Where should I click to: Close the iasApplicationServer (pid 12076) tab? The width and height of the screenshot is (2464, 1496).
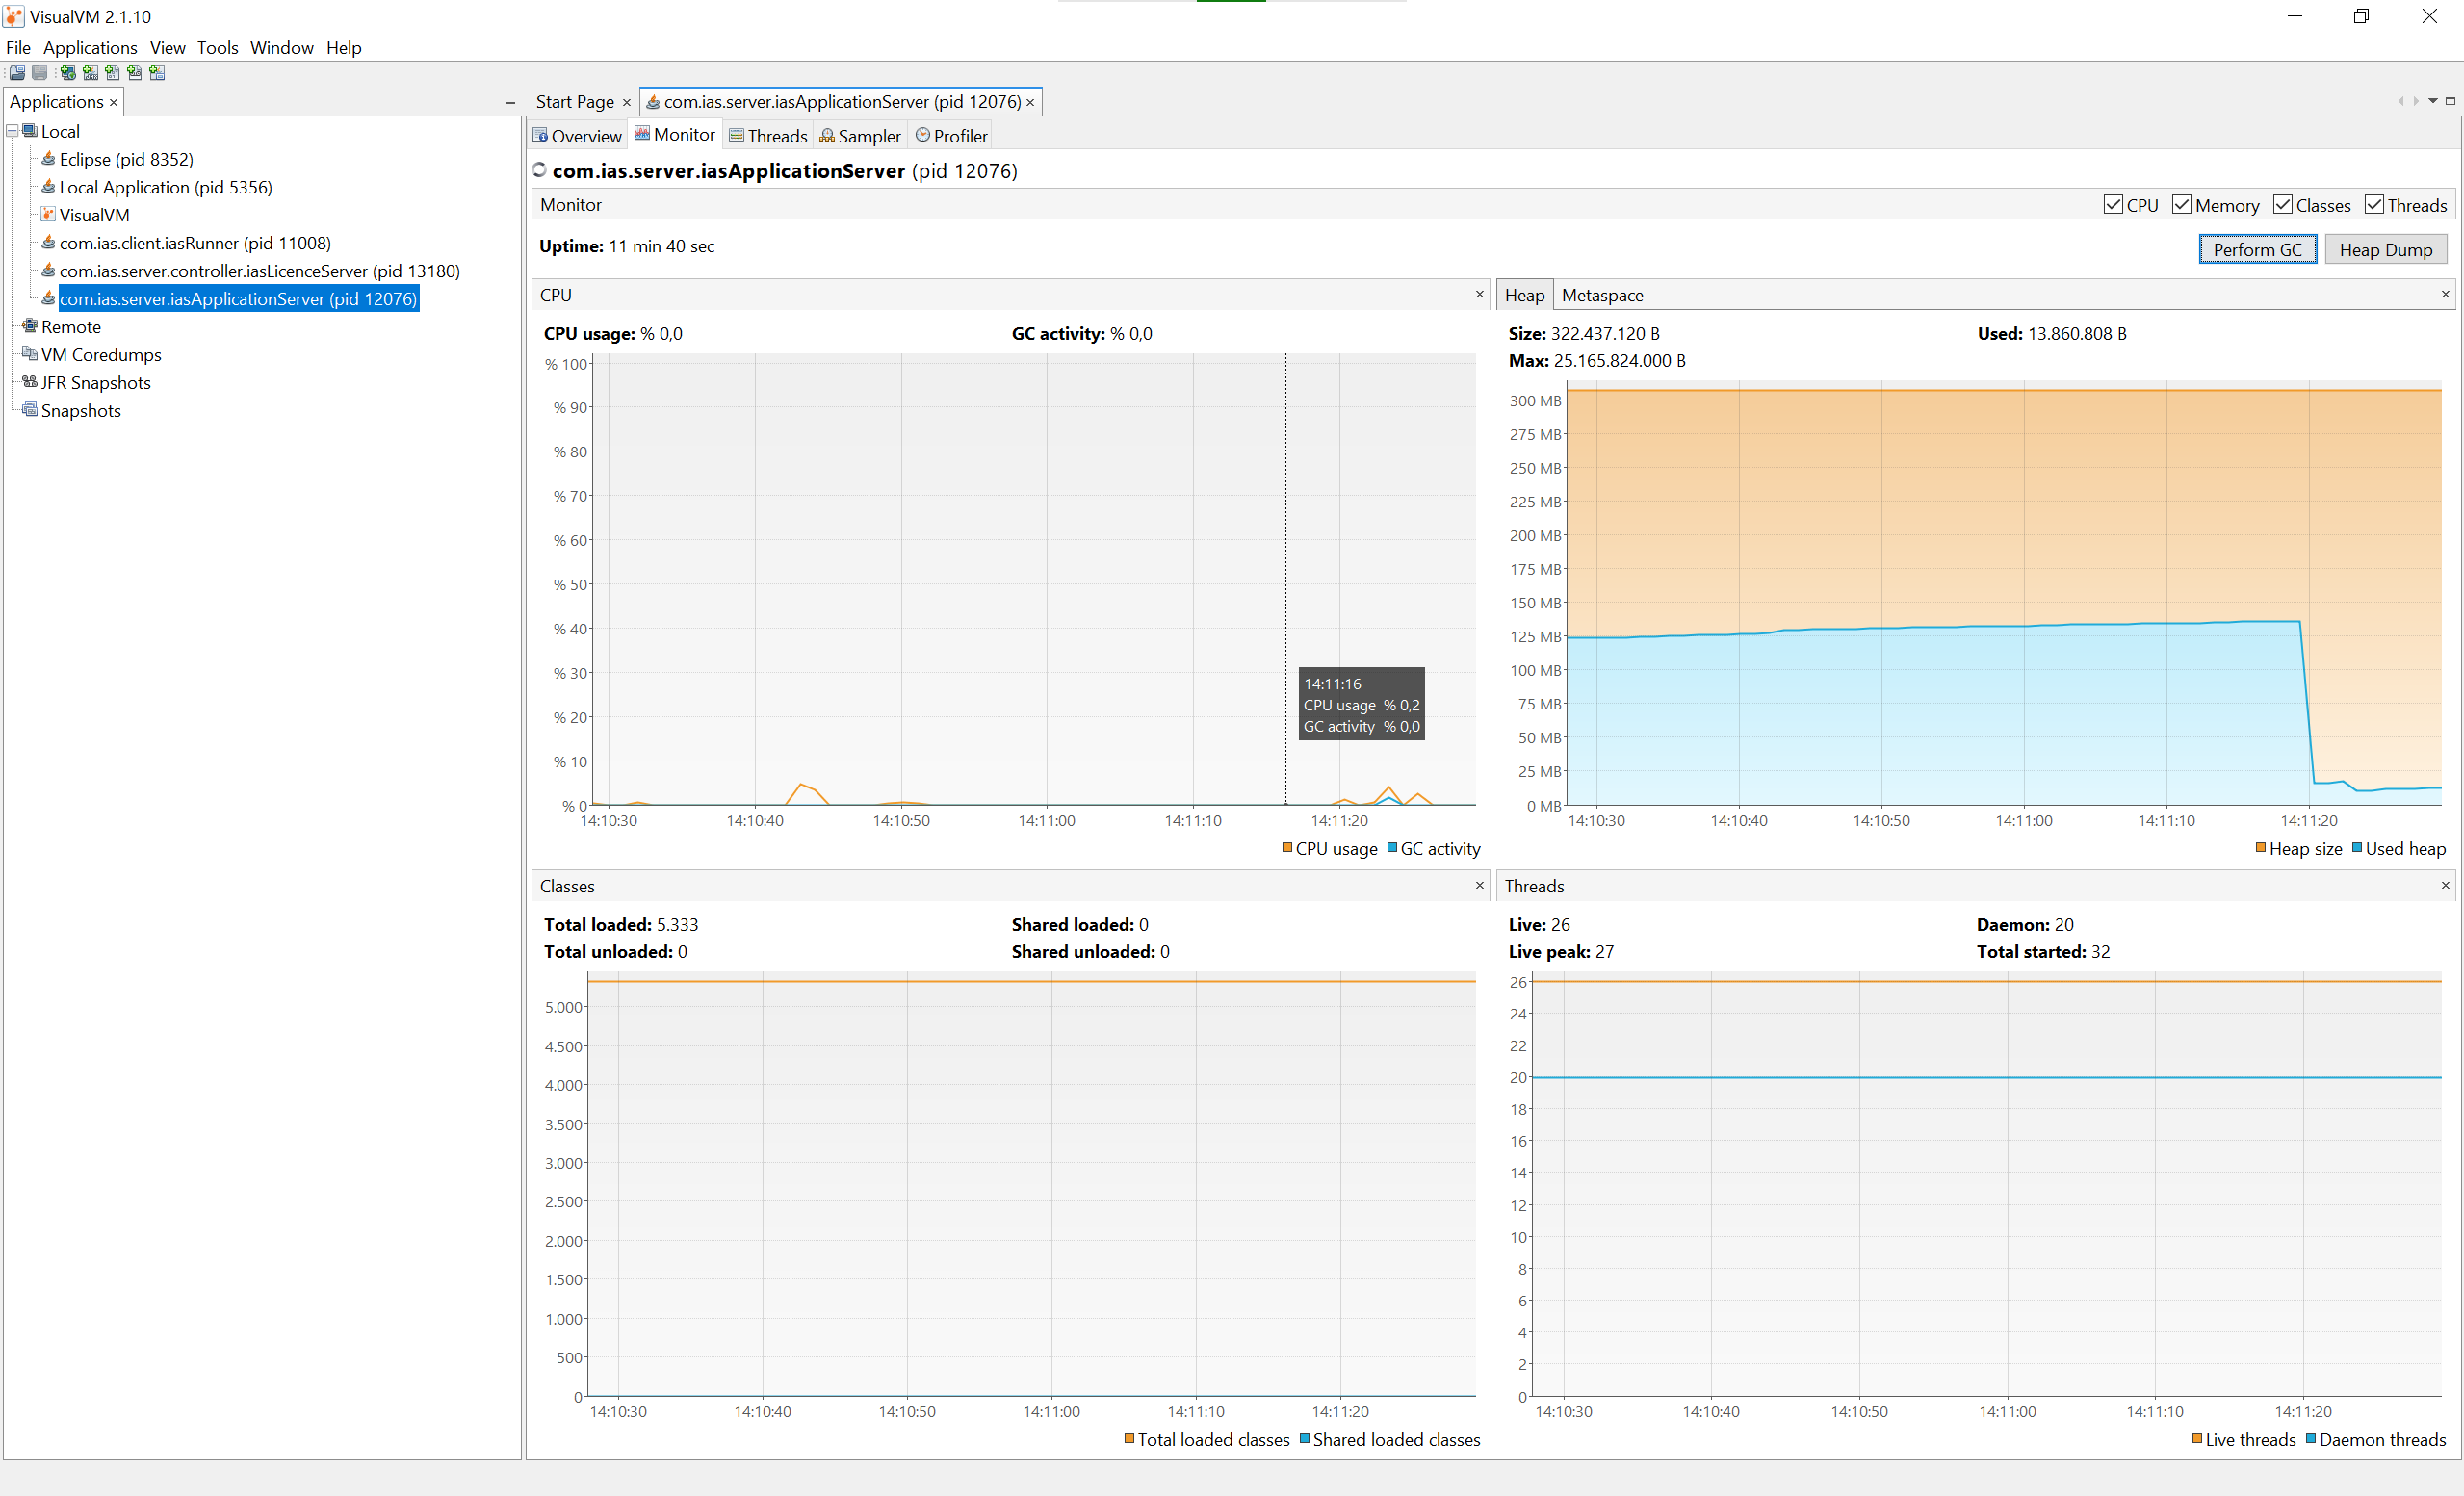(1029, 102)
